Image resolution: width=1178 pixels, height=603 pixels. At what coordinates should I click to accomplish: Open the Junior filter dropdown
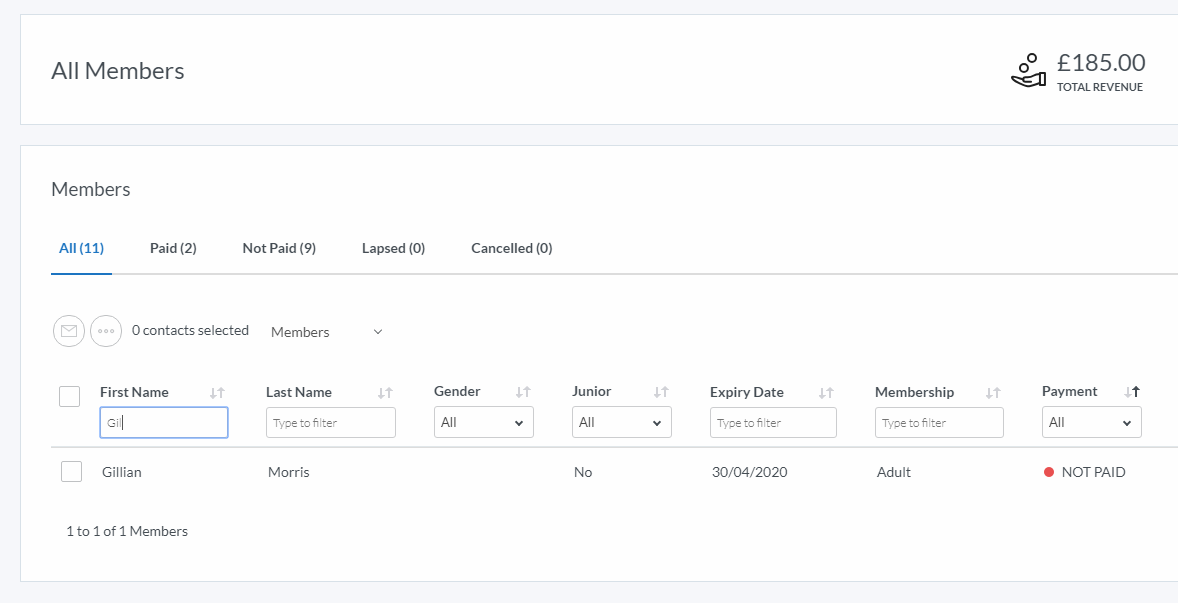[621, 423]
